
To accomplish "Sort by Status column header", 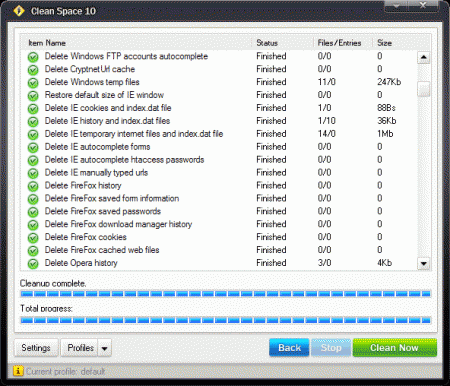I will click(x=267, y=43).
